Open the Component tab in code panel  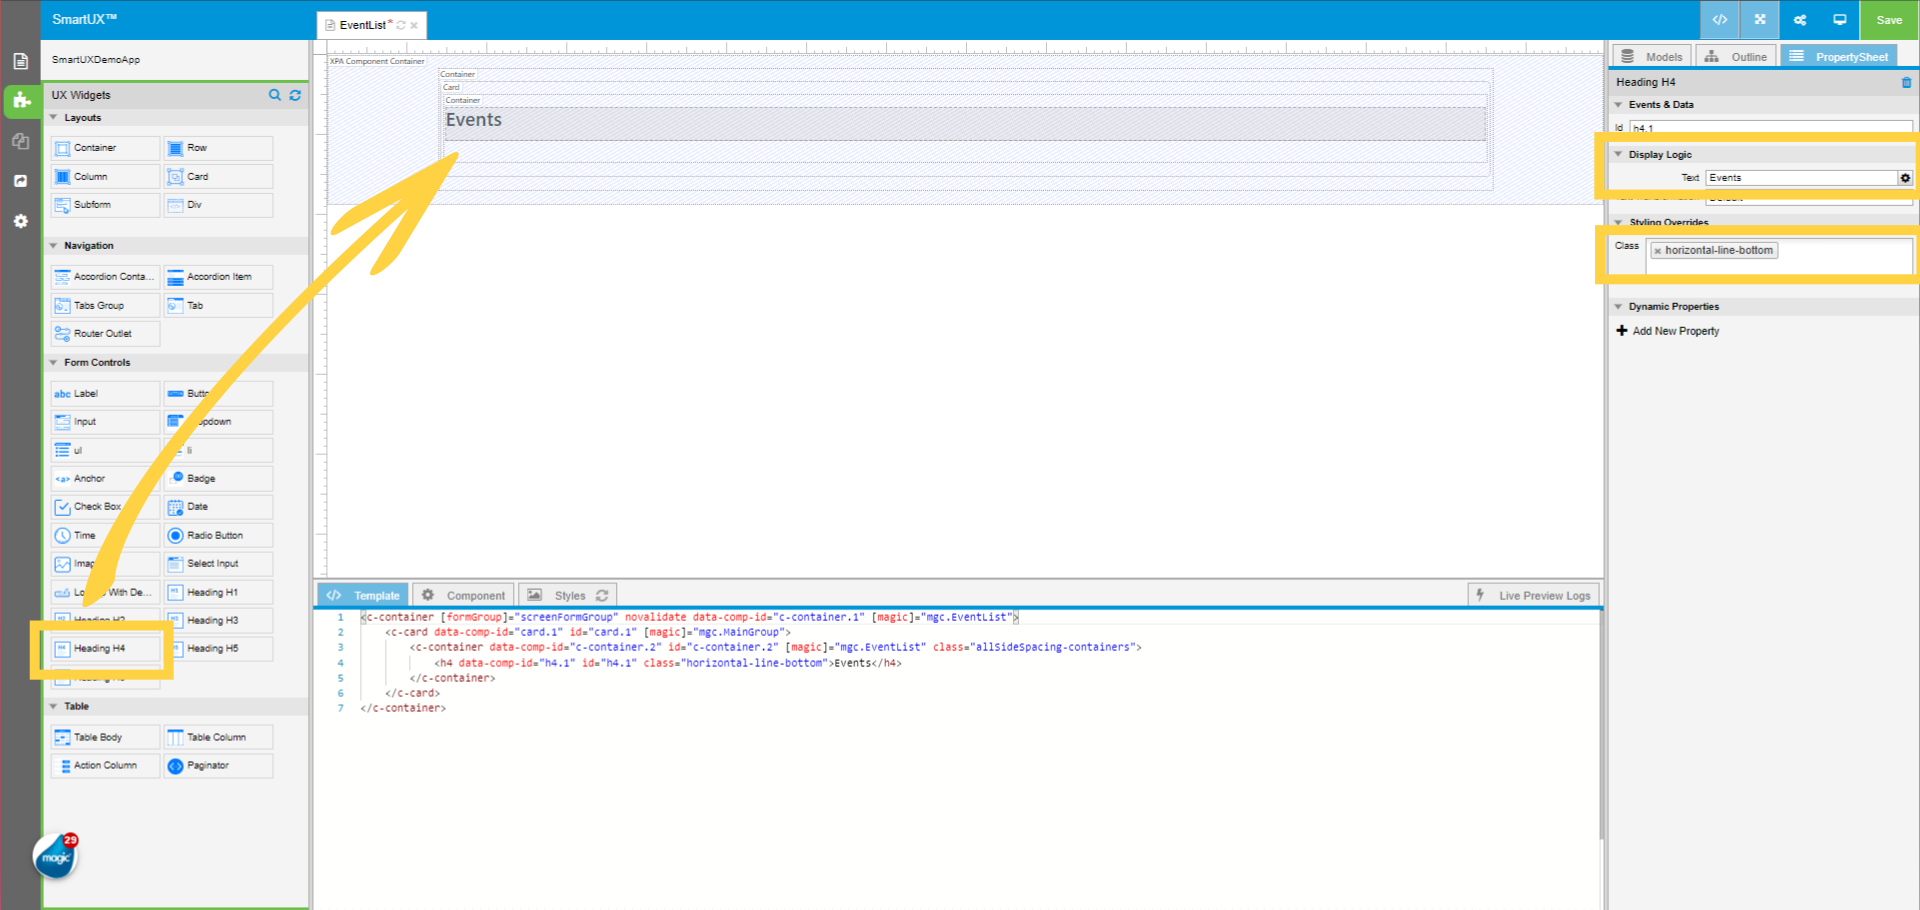(x=464, y=595)
